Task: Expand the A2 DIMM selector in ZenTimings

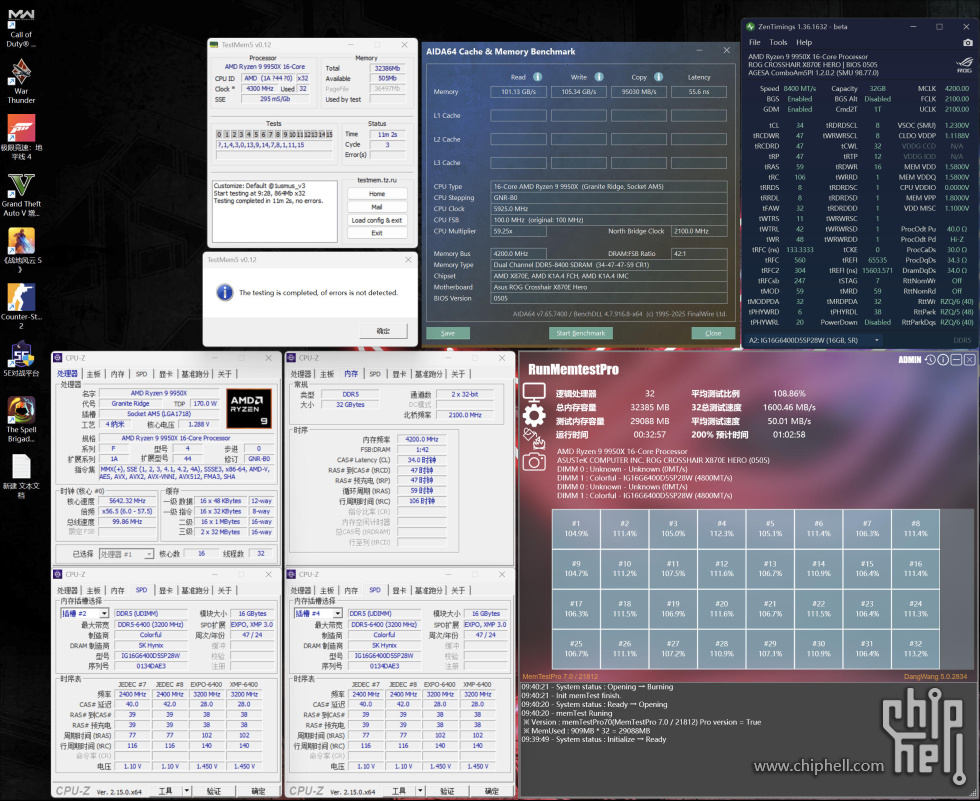Action: [x=877, y=341]
